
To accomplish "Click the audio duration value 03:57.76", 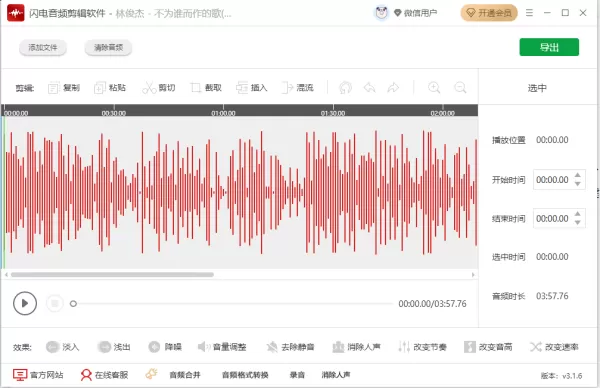I will point(552,296).
